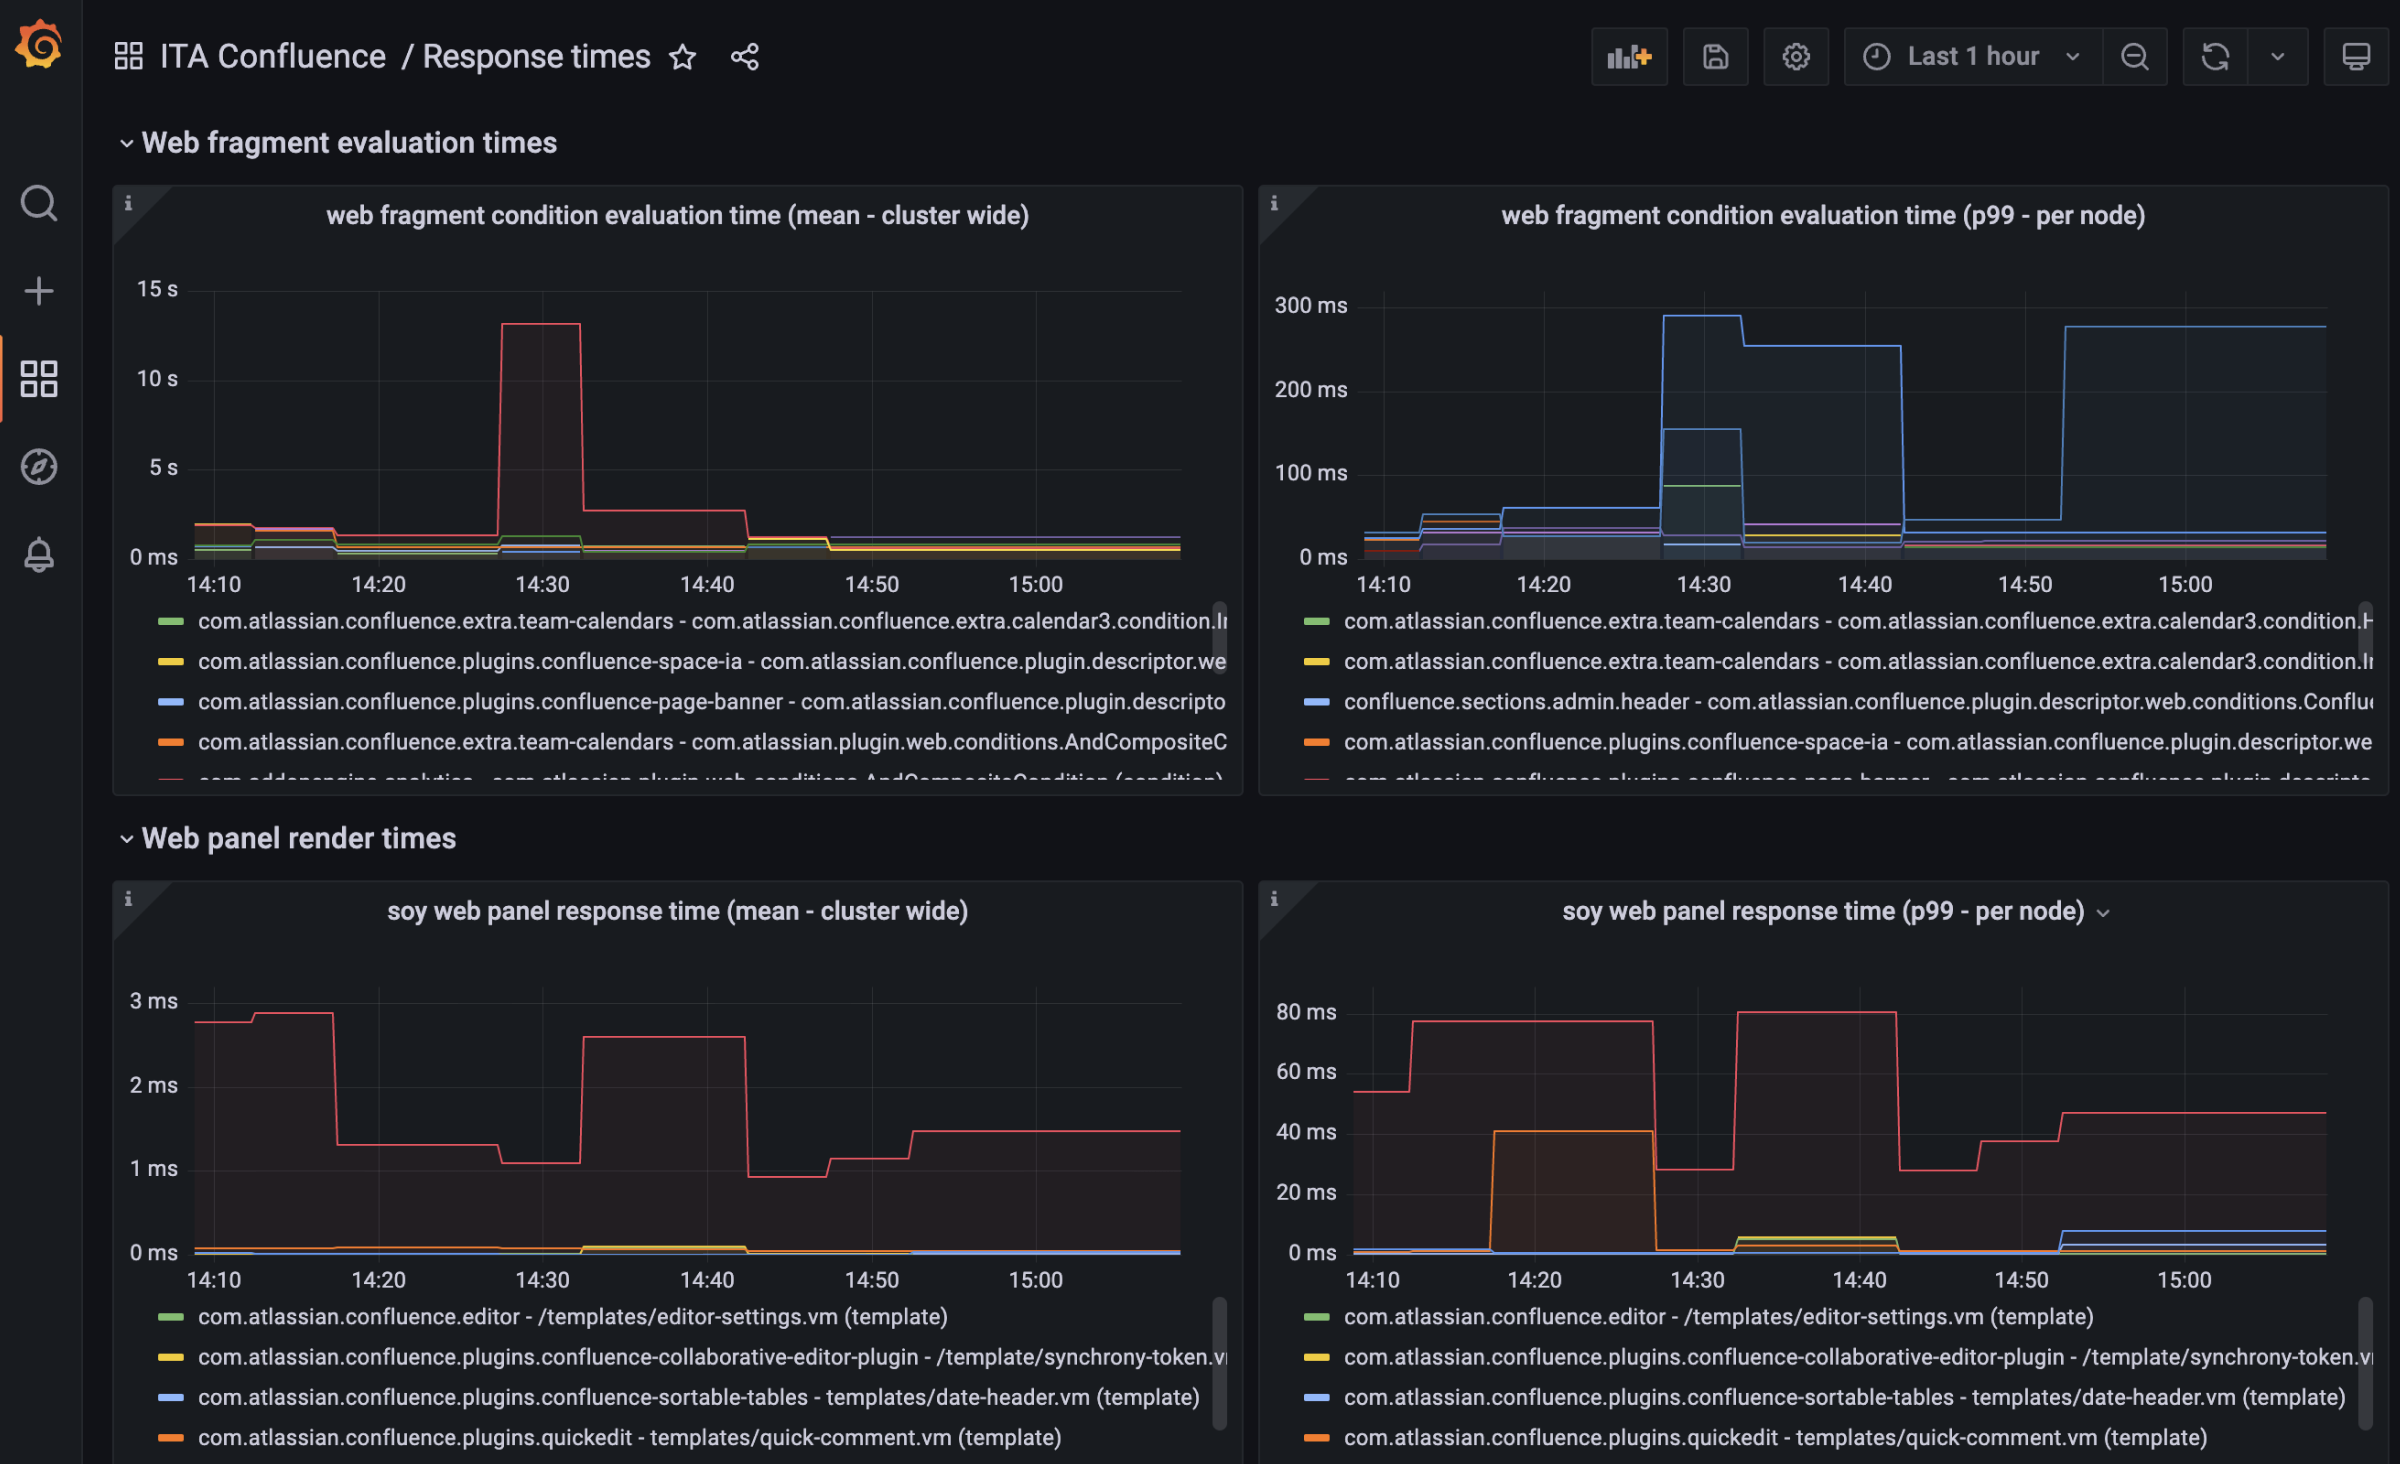Click the ITA Confluence folder breadcrumb

click(x=272, y=57)
